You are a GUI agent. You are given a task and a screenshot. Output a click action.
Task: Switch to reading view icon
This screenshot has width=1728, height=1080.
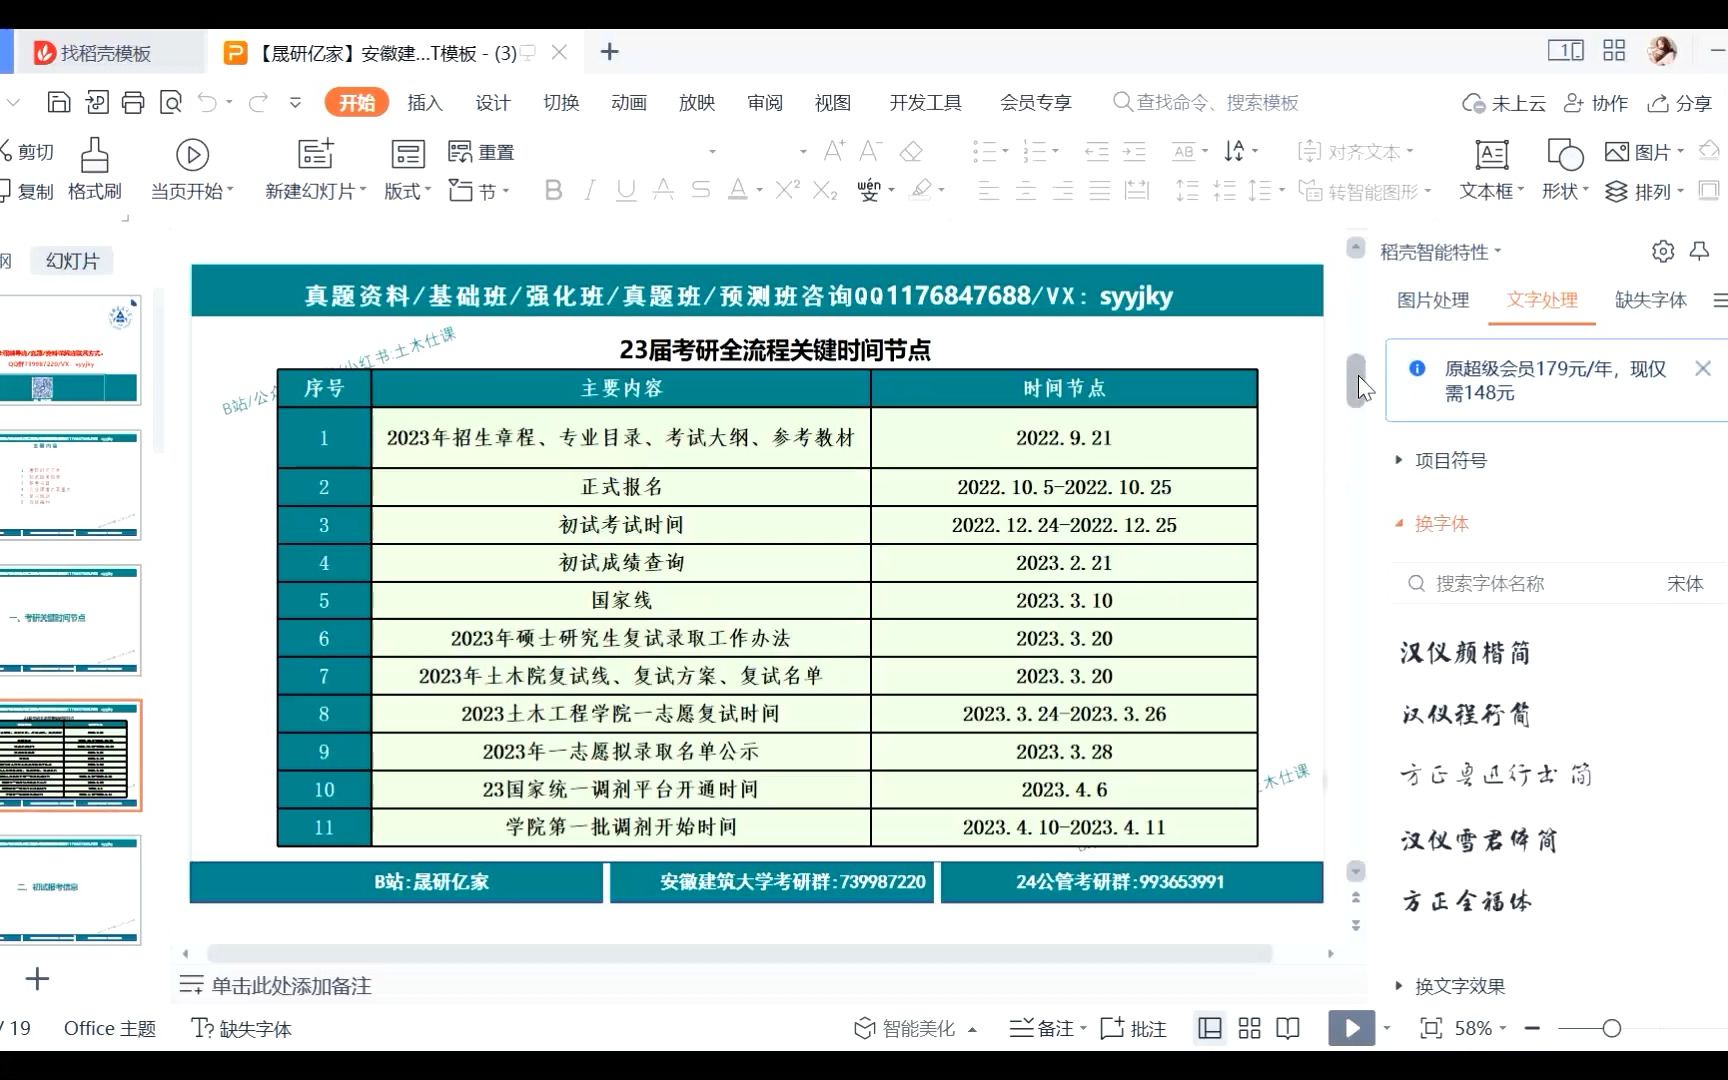point(1288,1028)
